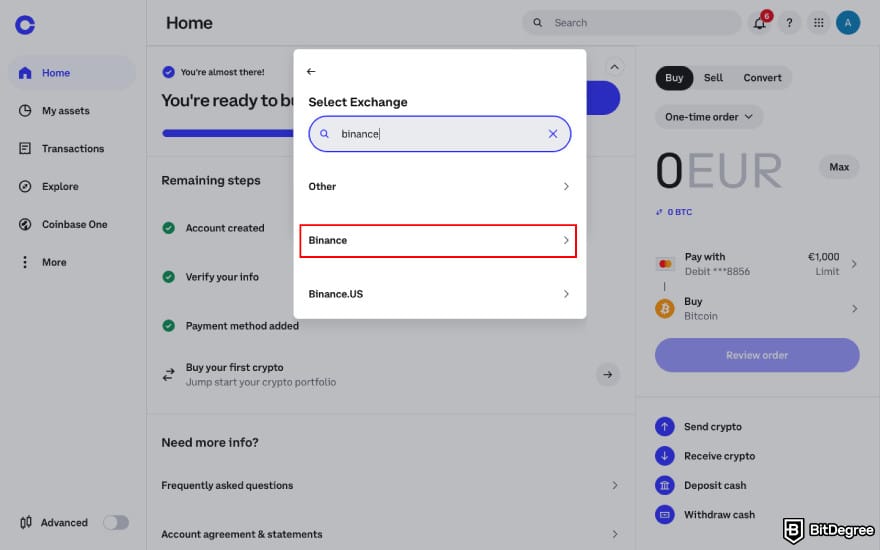Click the exchange search input field
Image resolution: width=880 pixels, height=550 pixels.
[x=439, y=134]
